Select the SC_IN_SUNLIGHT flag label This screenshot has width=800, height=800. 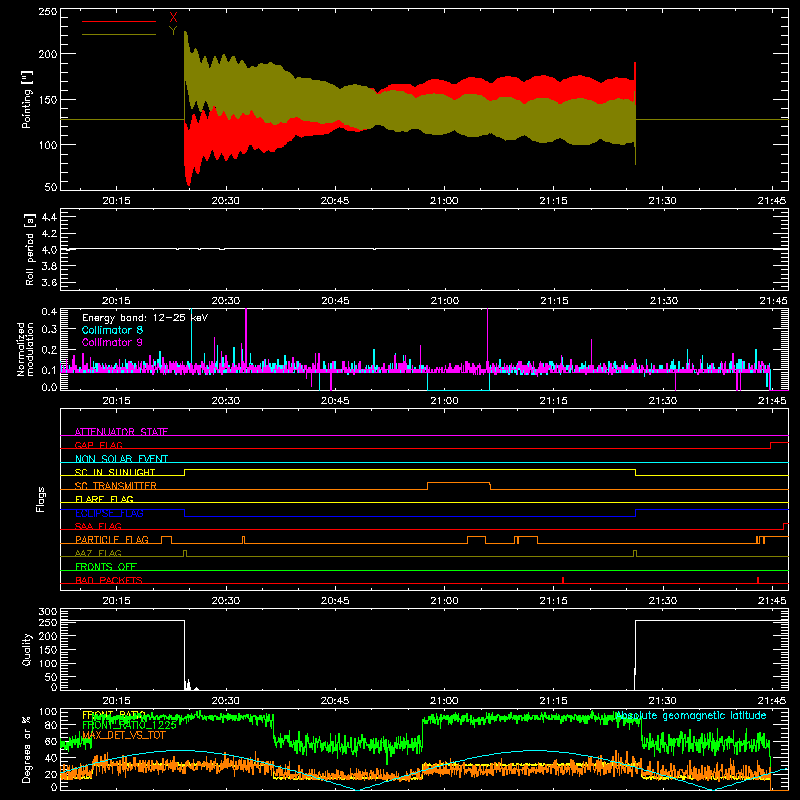tap(115, 472)
